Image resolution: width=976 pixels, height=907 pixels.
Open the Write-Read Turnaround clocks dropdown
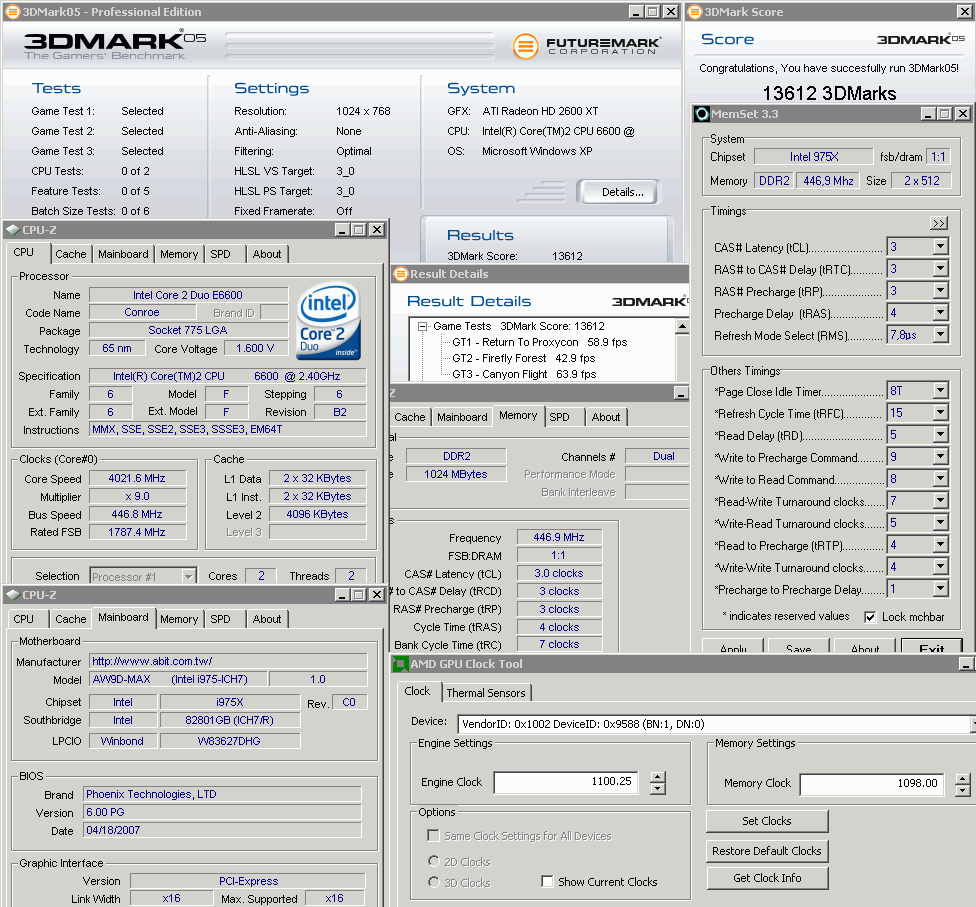click(941, 522)
